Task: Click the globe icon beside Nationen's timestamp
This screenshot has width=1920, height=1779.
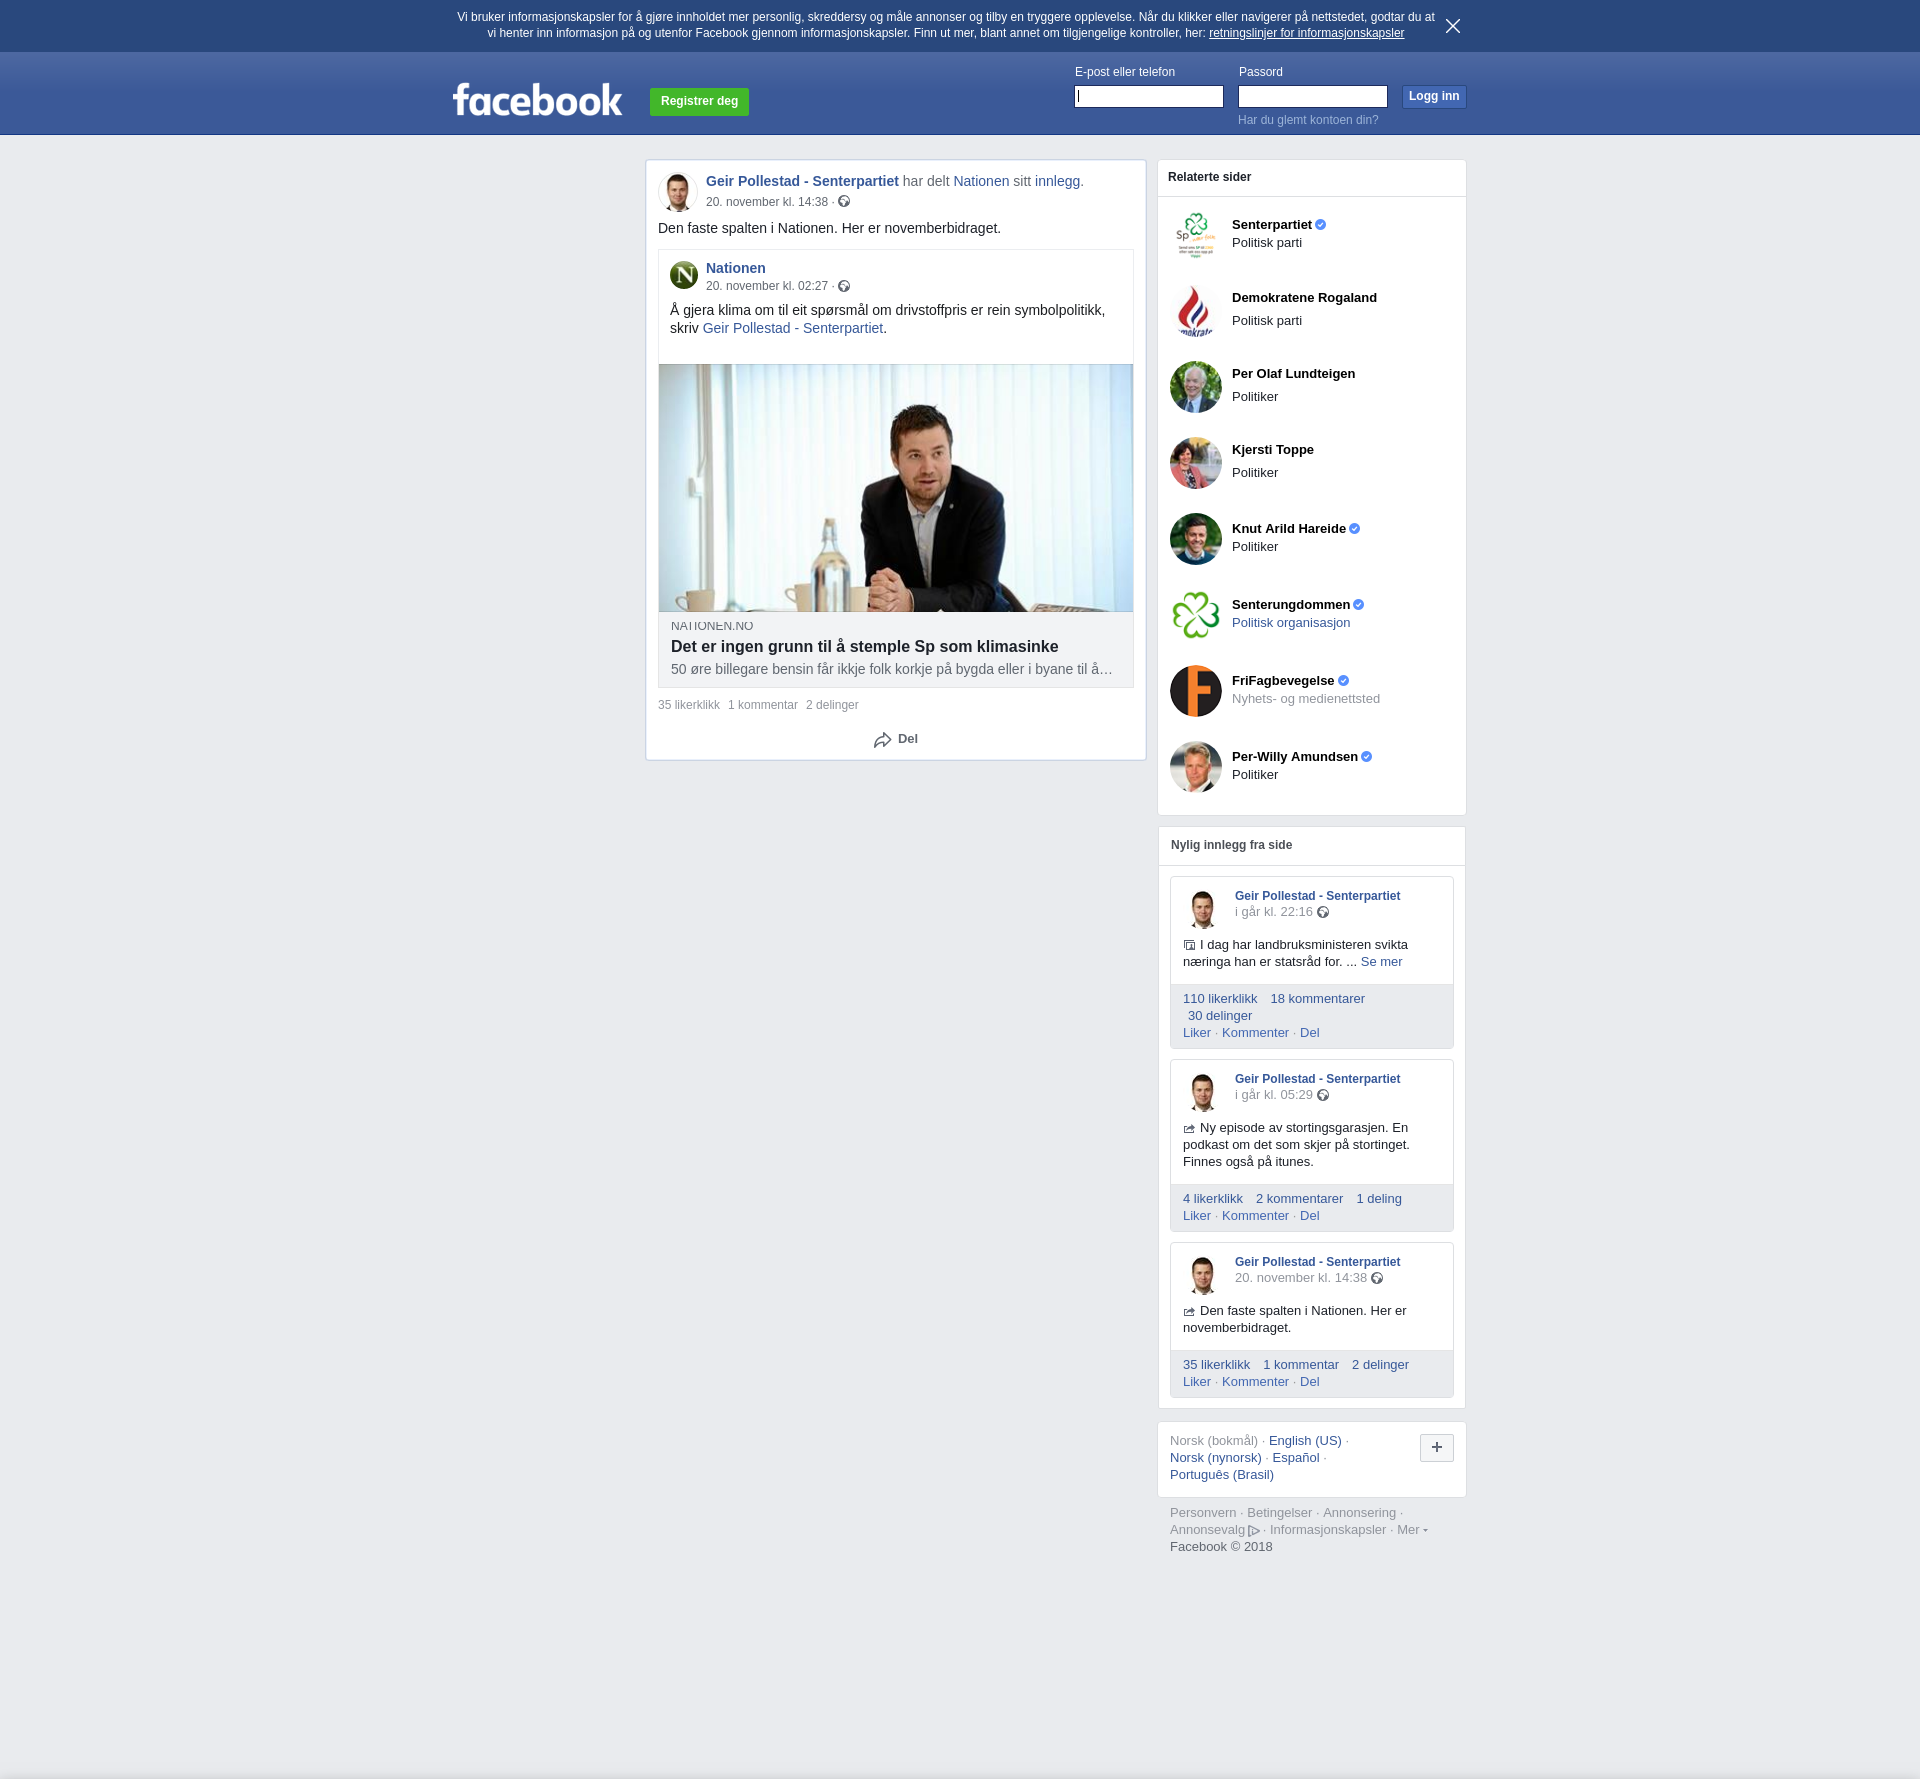Action: pyautogui.click(x=844, y=286)
